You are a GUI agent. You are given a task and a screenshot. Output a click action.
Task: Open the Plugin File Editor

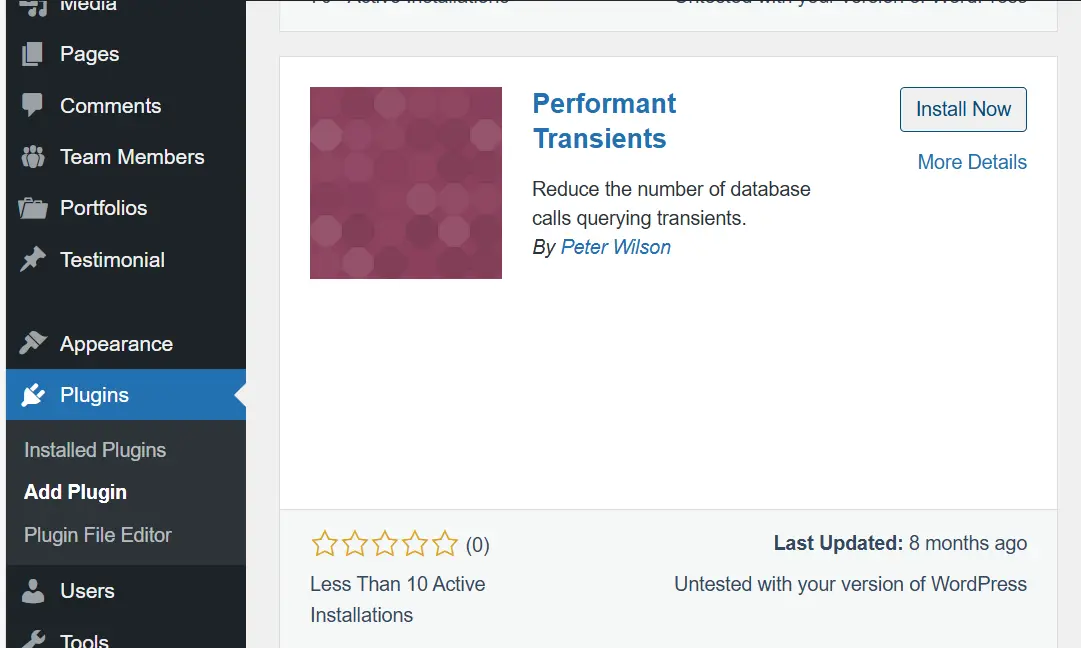(95, 535)
